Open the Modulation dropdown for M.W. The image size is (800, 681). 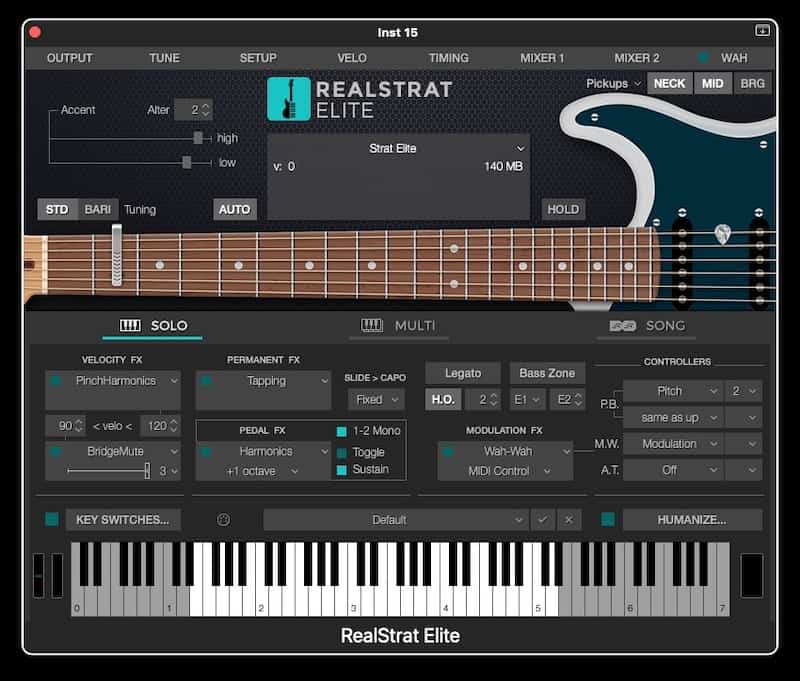[672, 444]
